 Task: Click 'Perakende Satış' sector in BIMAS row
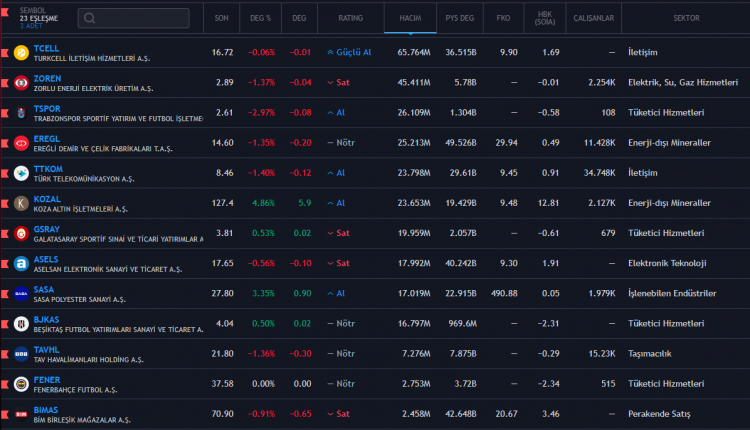pyautogui.click(x=659, y=414)
